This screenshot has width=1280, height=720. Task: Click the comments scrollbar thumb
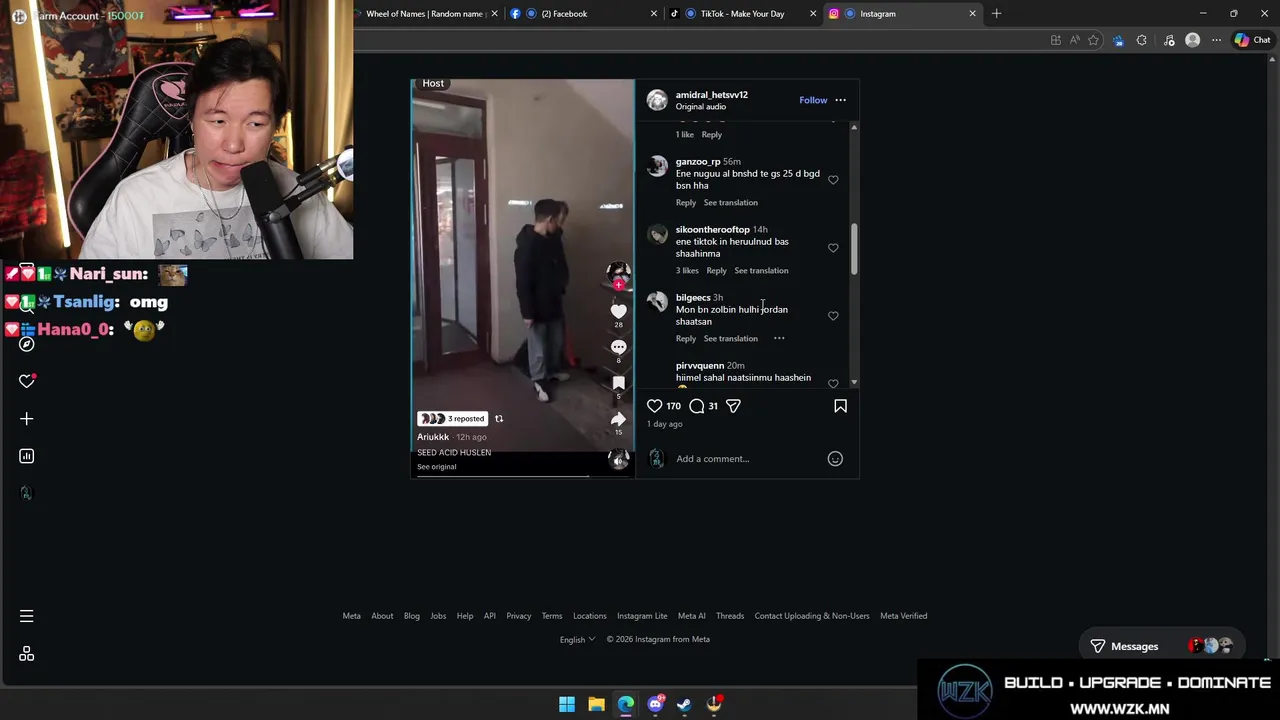pyautogui.click(x=853, y=249)
